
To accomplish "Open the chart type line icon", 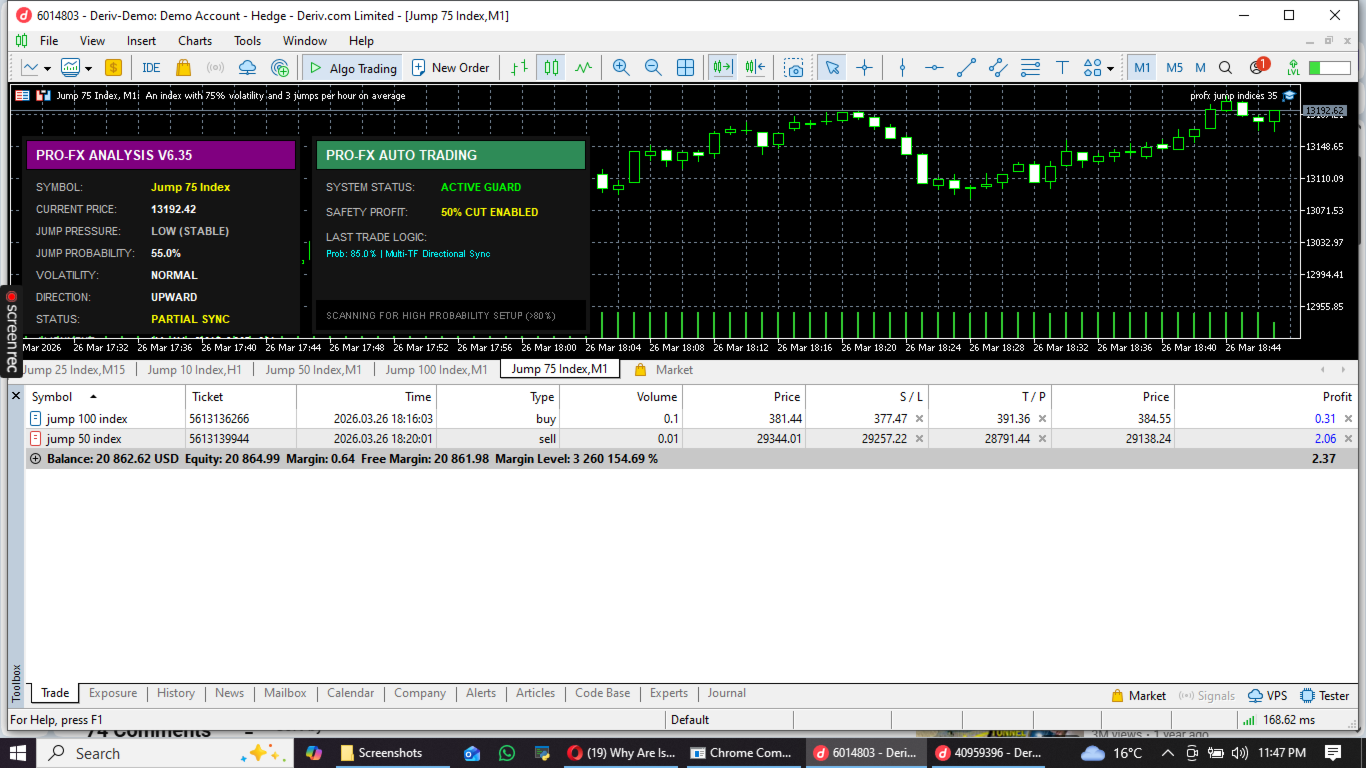I will (x=31, y=68).
